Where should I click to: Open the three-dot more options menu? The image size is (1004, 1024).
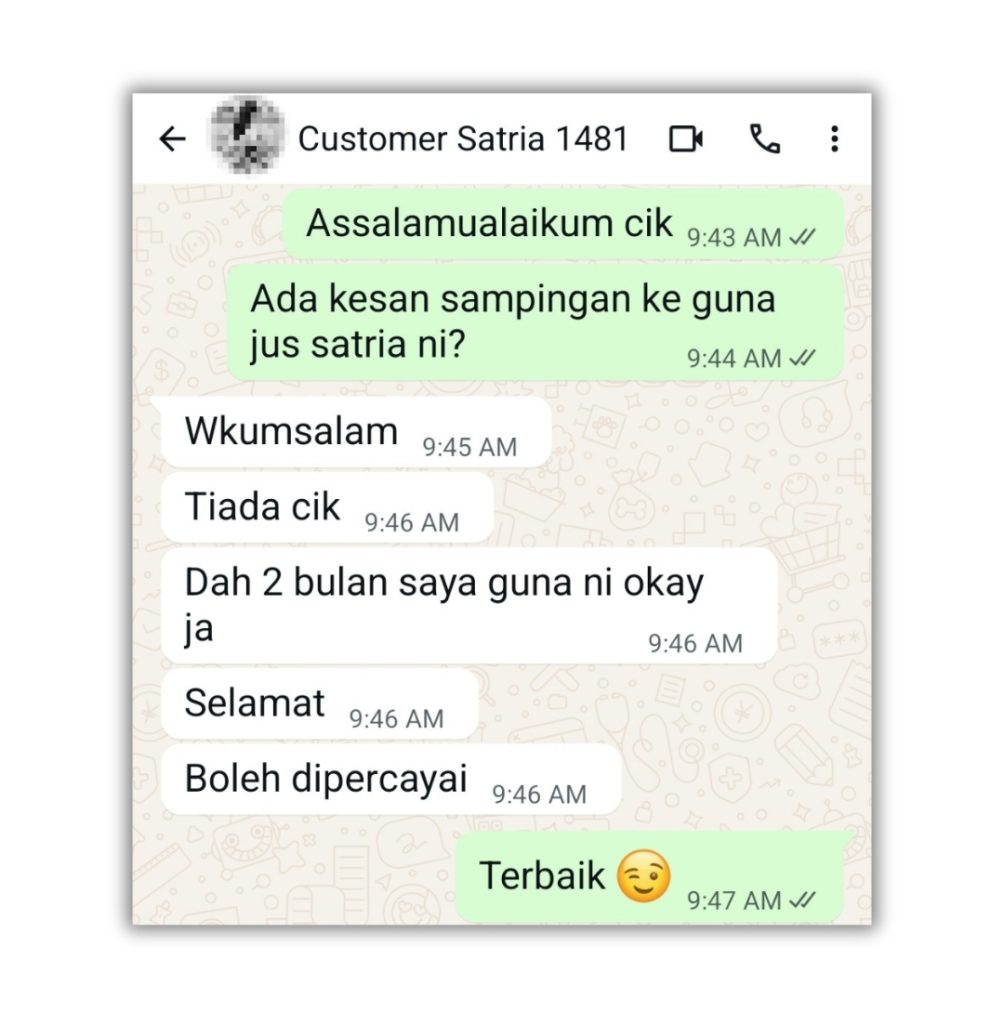pos(834,139)
